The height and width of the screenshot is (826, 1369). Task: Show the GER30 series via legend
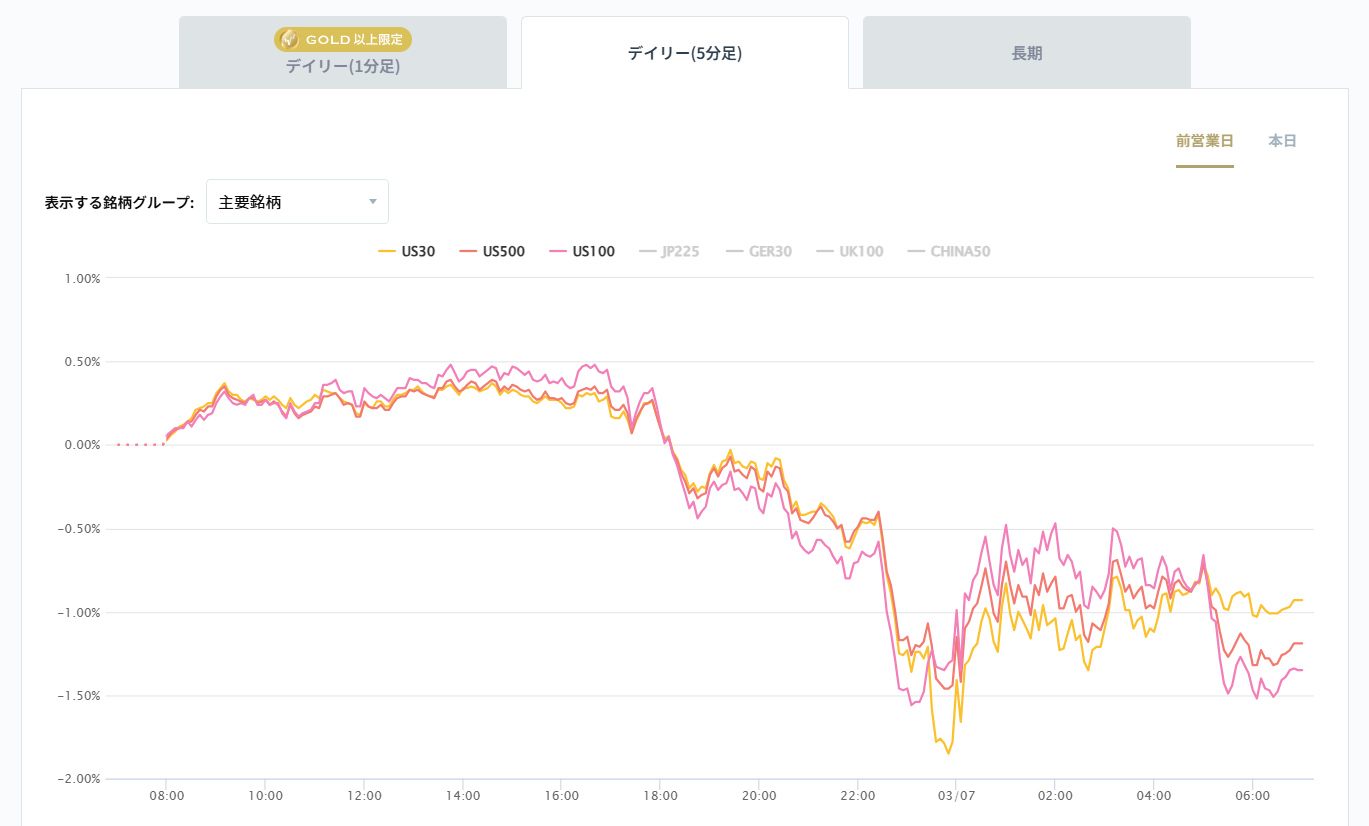pyautogui.click(x=759, y=252)
